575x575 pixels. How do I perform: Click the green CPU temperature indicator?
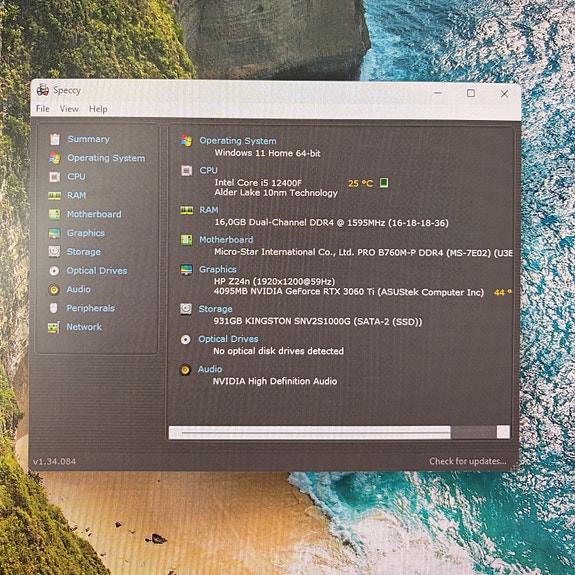click(x=384, y=183)
